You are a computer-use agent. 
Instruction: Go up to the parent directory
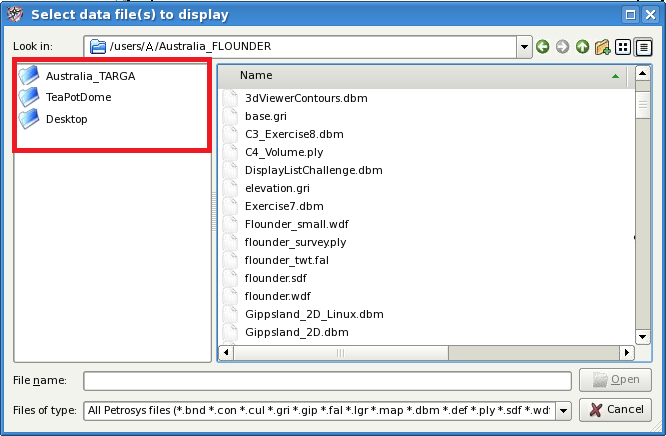pos(582,47)
